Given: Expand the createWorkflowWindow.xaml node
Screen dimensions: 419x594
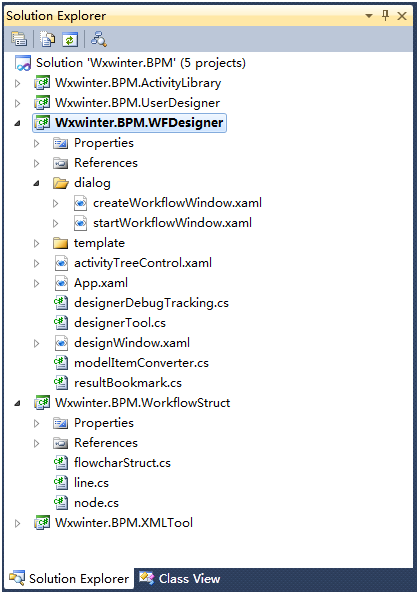Looking at the screenshot, I should point(56,203).
